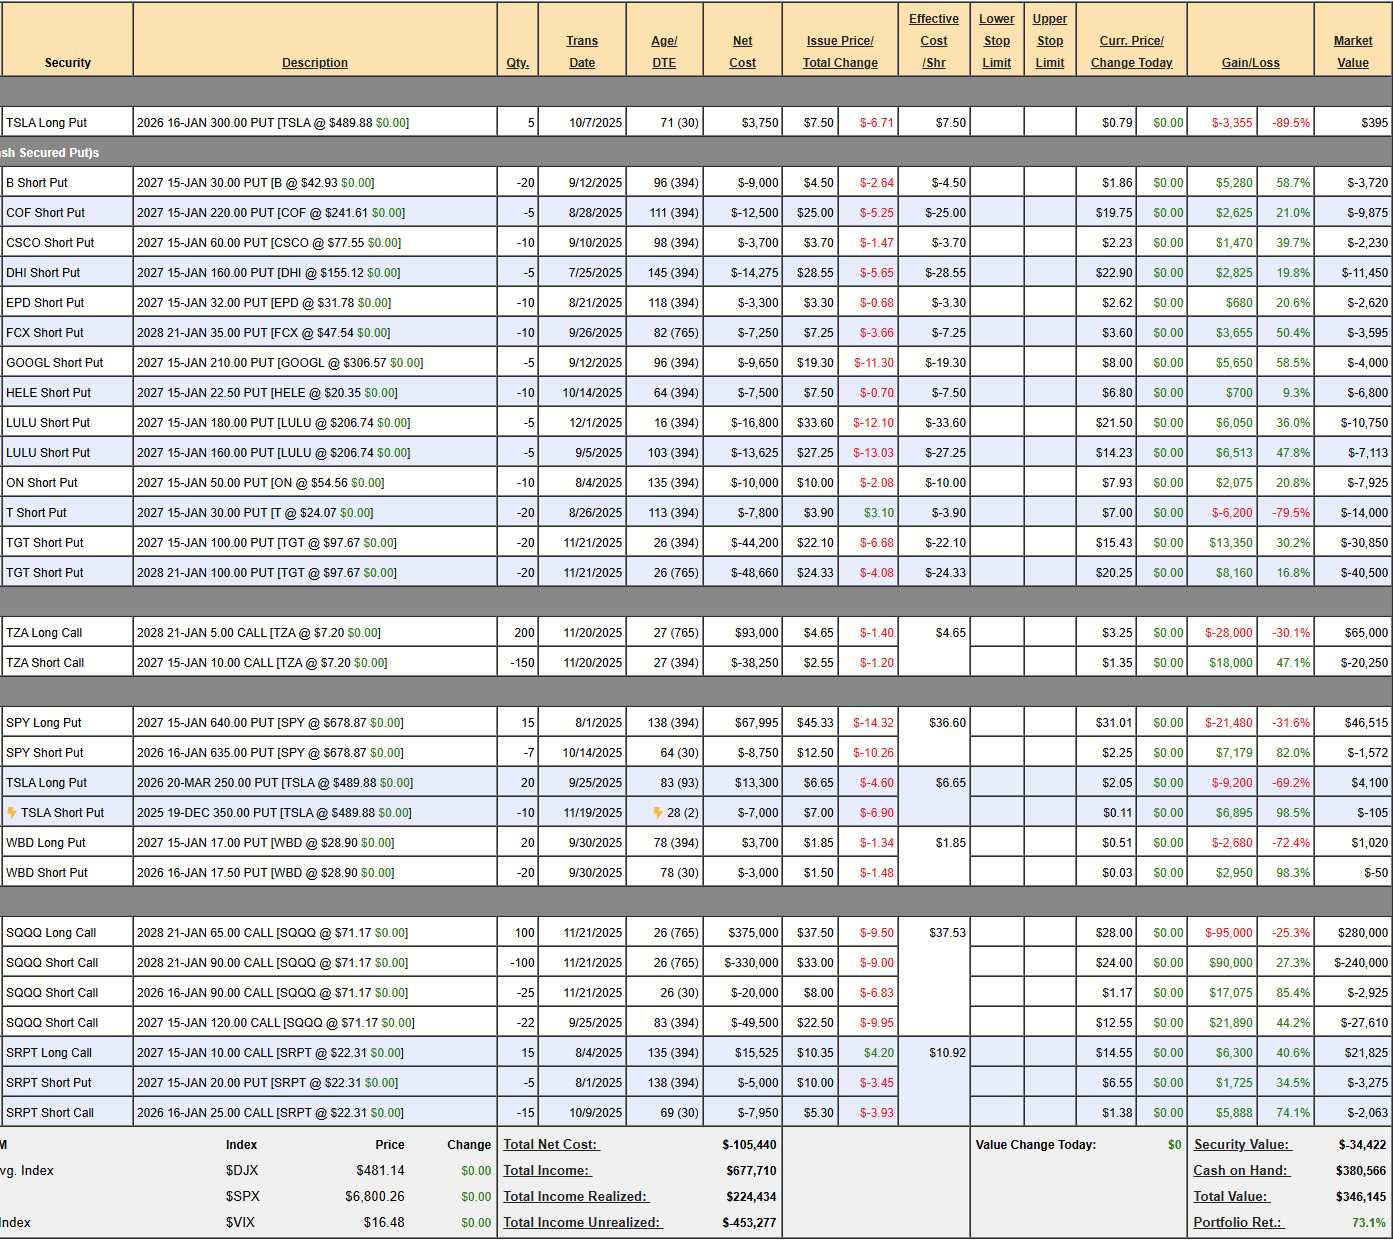Select the $VIX index row
1393x1240 pixels.
pos(240,1223)
